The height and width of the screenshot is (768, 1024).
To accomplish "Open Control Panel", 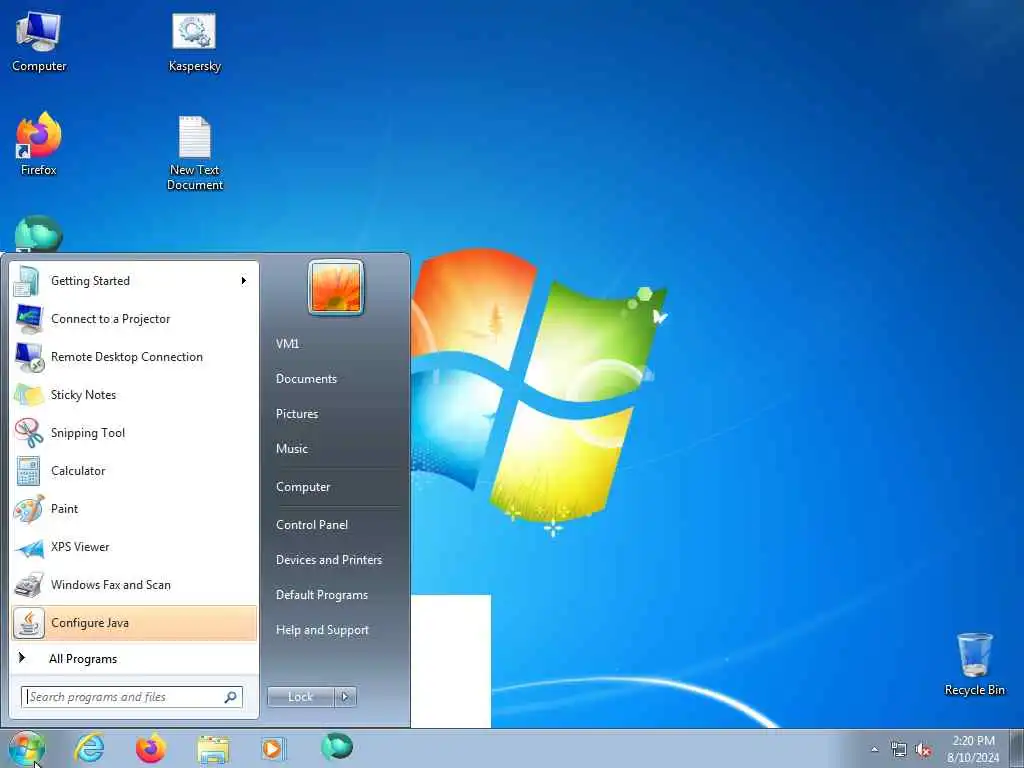I will (x=312, y=525).
